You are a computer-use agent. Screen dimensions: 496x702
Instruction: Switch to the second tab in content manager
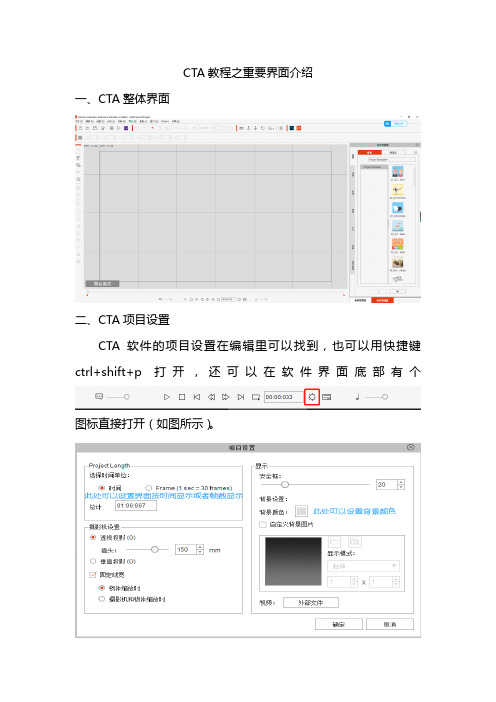click(x=393, y=153)
